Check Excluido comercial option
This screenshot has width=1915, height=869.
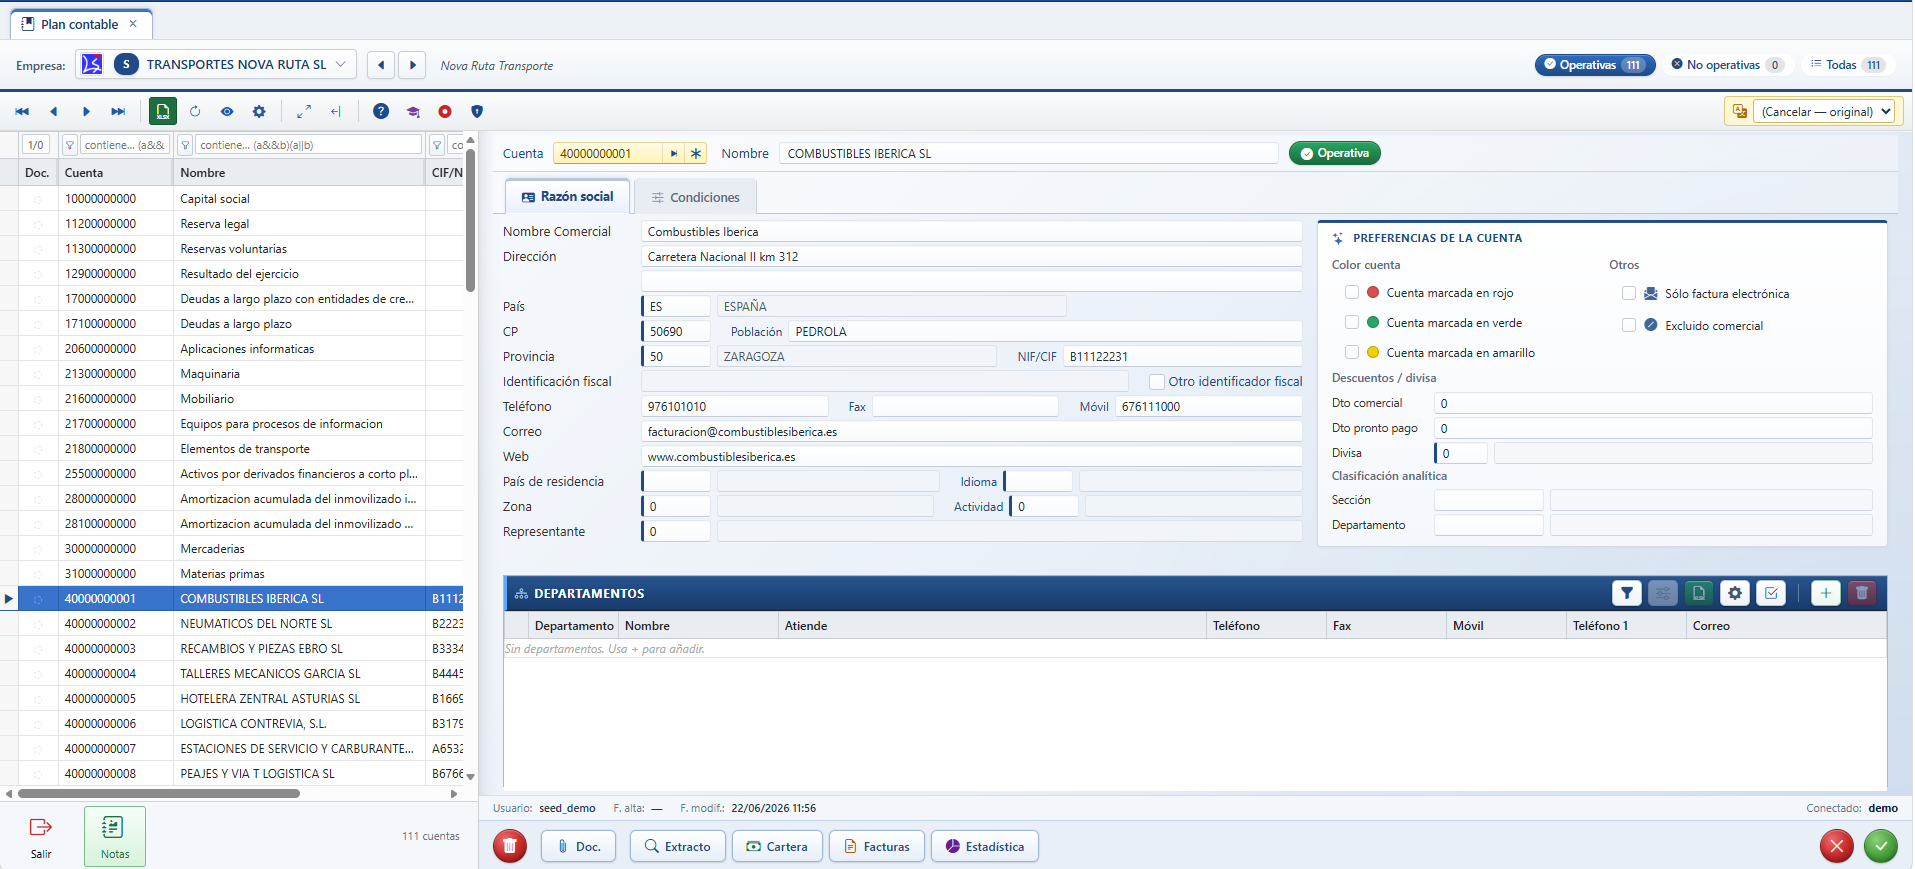tap(1629, 325)
